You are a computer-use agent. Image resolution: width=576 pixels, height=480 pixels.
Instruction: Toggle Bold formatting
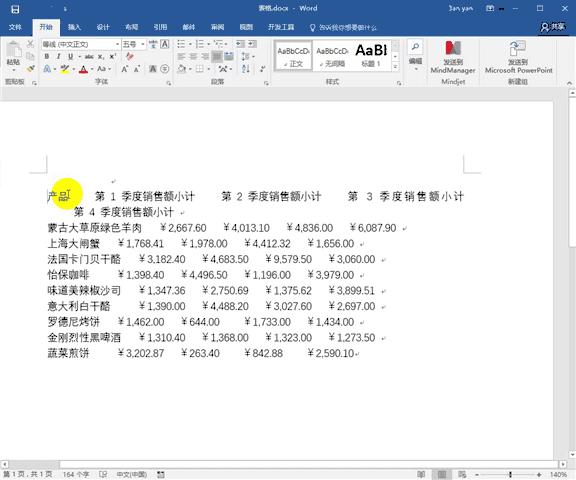tap(47, 57)
